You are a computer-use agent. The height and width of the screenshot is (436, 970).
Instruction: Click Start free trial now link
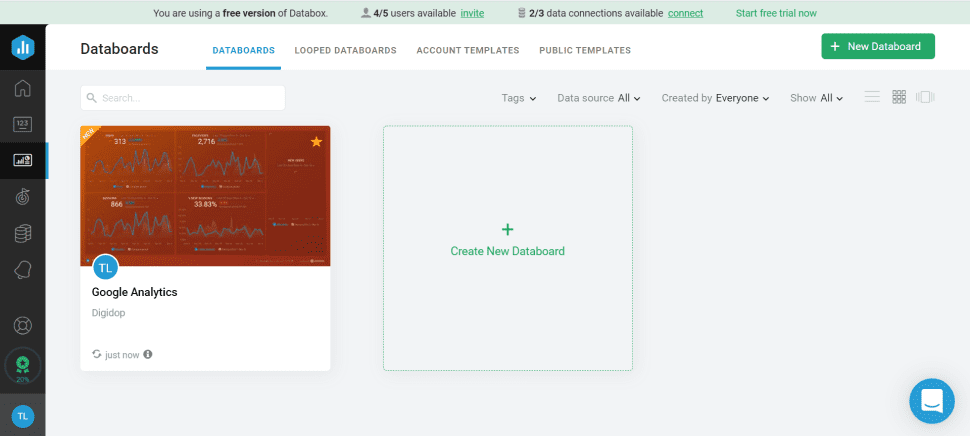pos(776,13)
